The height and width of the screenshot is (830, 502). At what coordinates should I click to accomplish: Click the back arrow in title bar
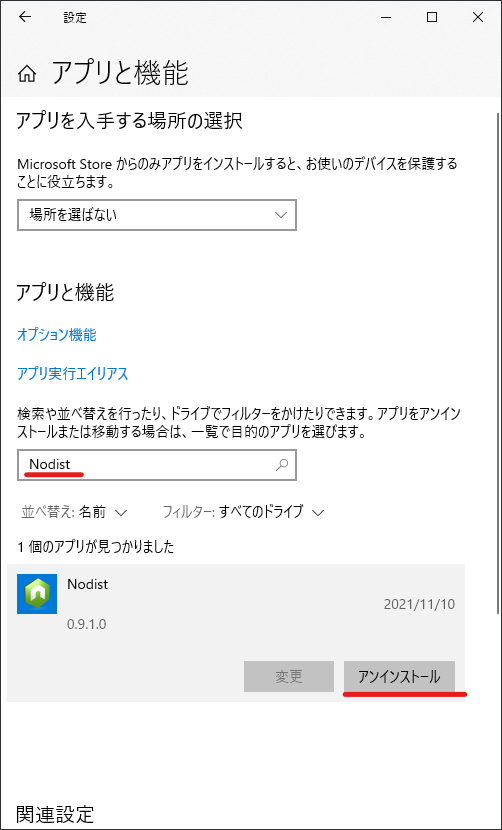point(25,17)
